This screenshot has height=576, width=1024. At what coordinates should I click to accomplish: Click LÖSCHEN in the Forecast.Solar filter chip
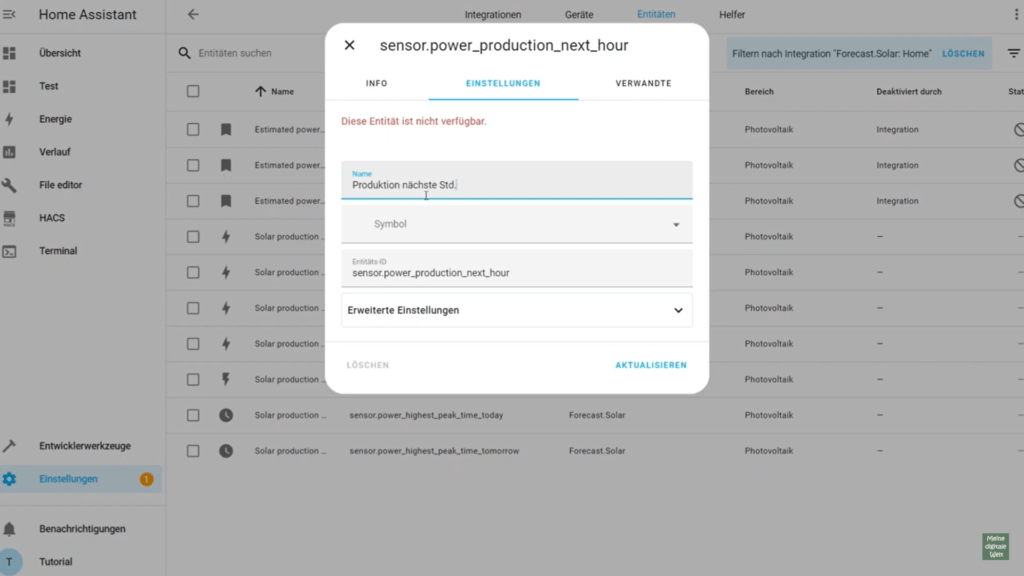(962, 53)
